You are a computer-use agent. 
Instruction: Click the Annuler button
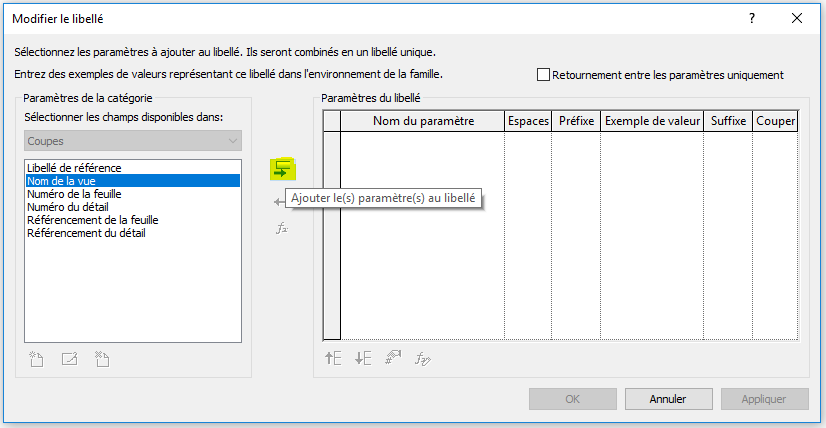click(668, 399)
